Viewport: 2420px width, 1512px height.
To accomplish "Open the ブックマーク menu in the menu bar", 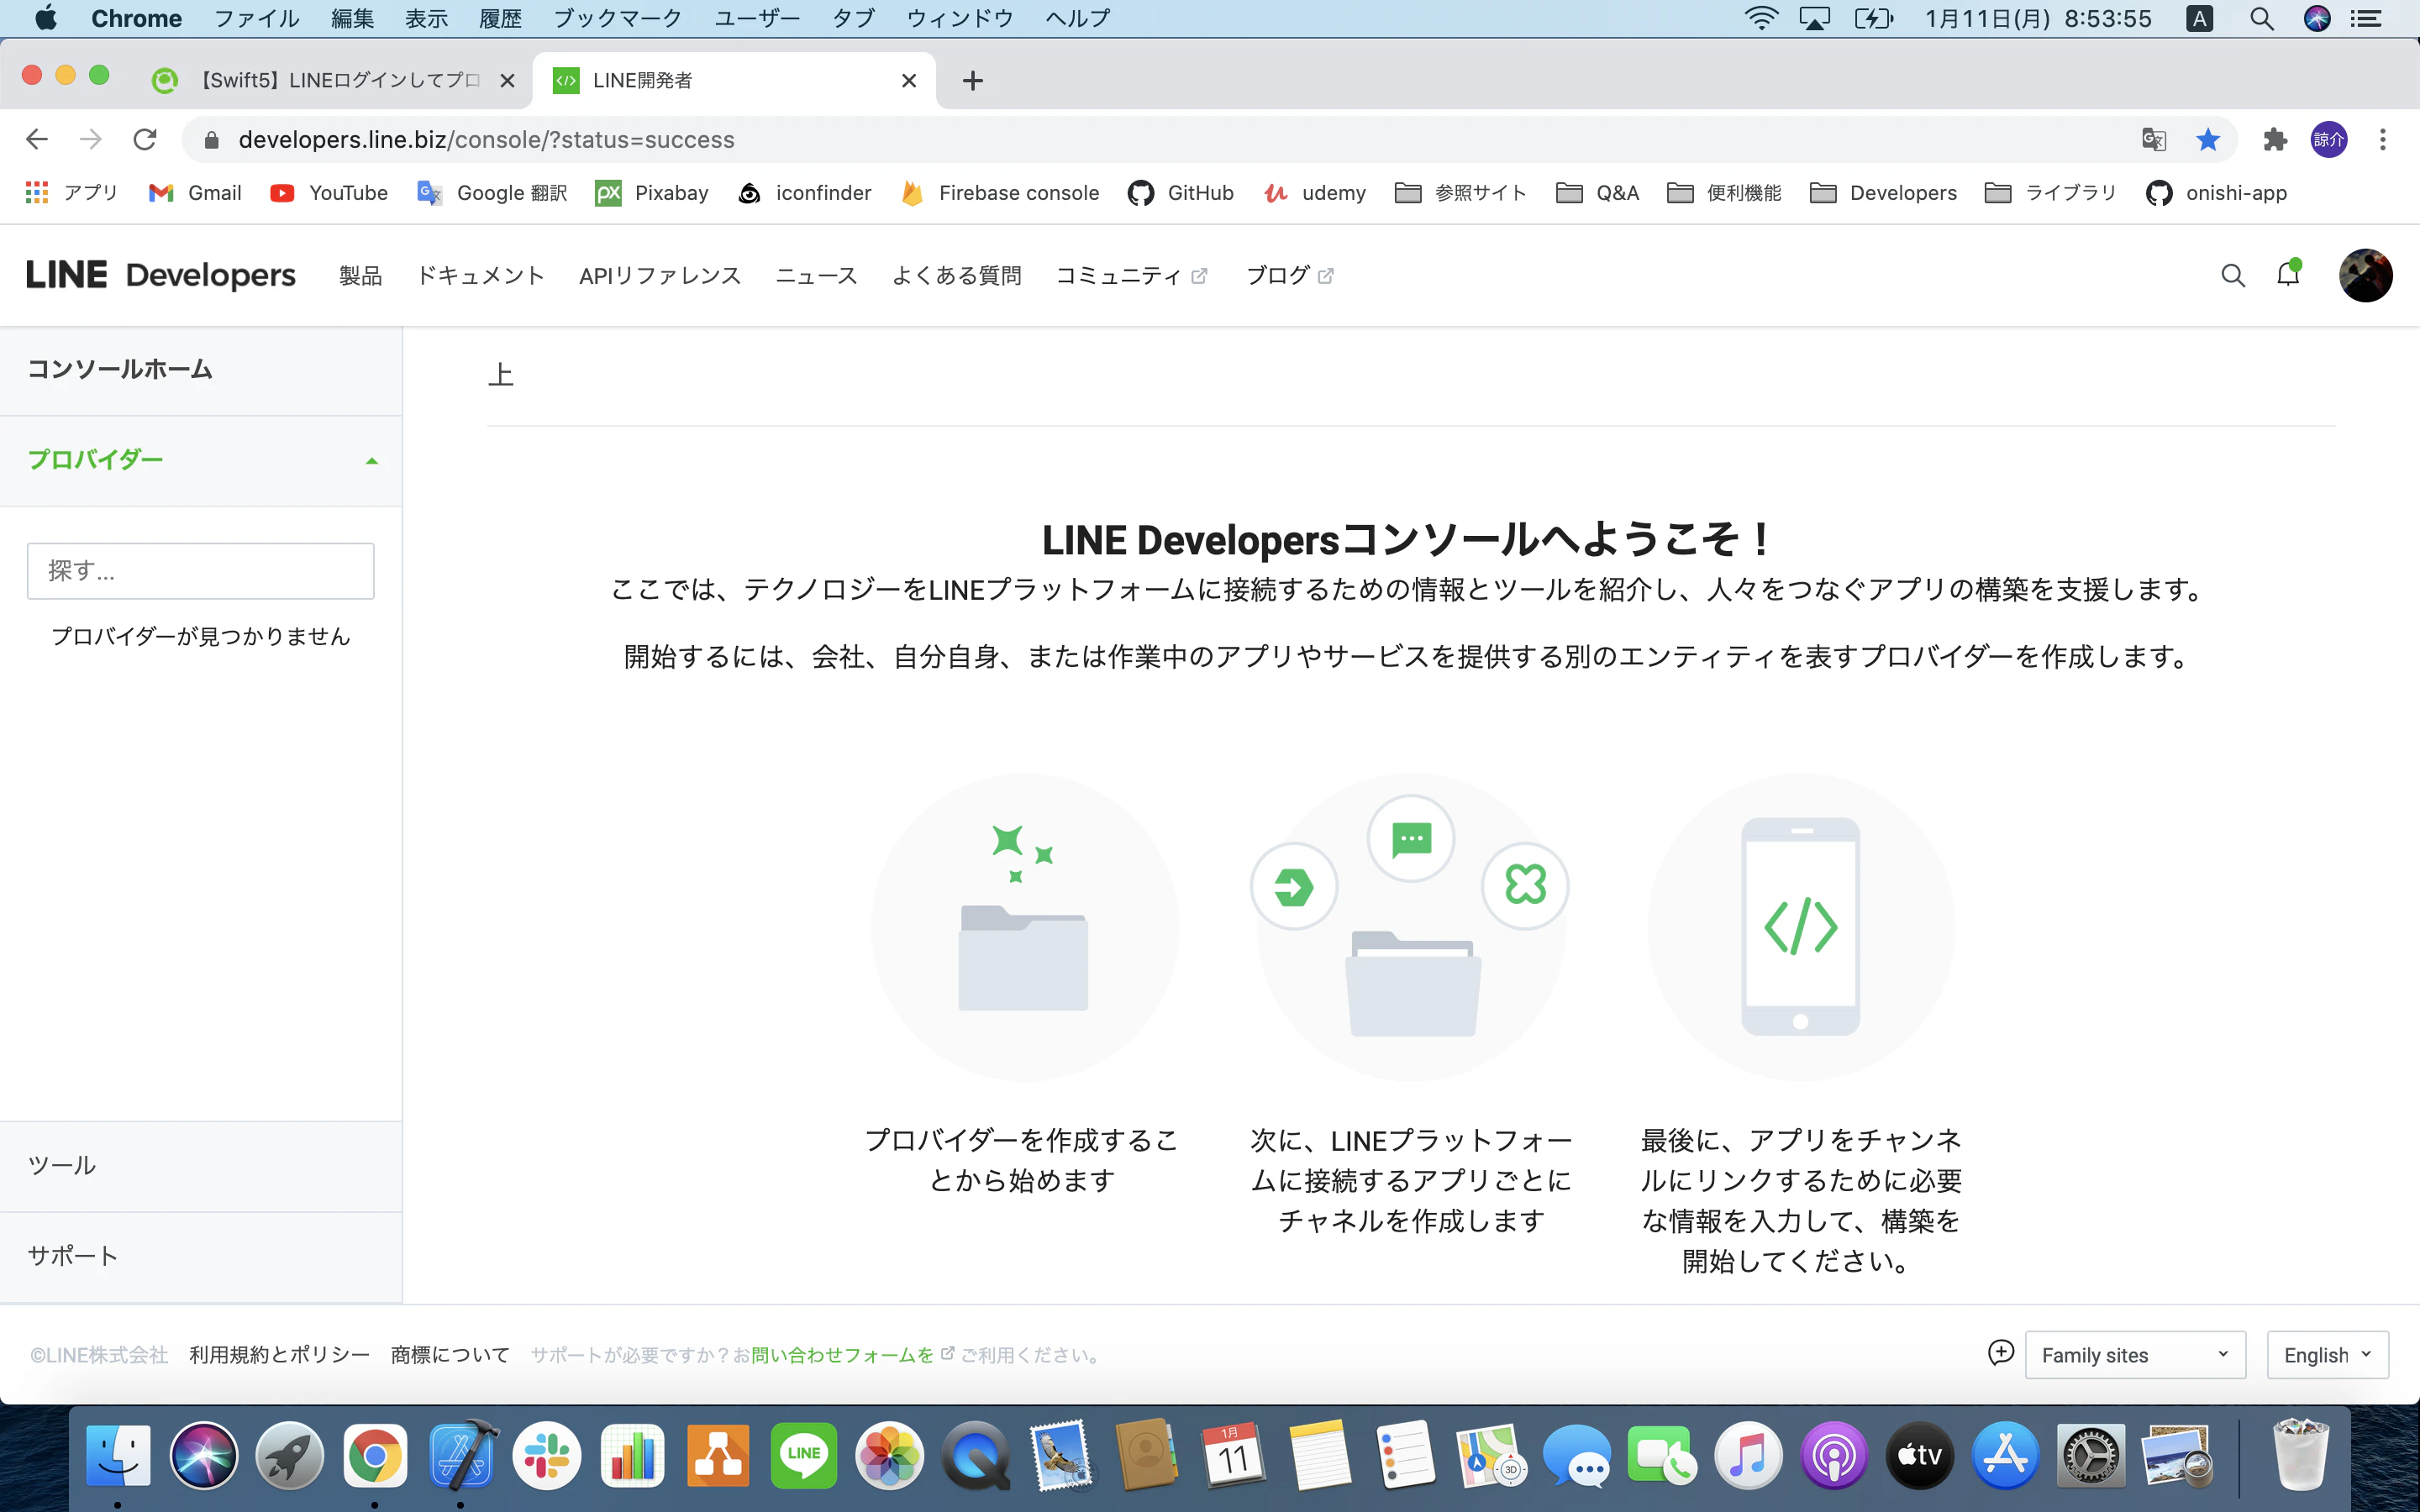I will (x=618, y=18).
